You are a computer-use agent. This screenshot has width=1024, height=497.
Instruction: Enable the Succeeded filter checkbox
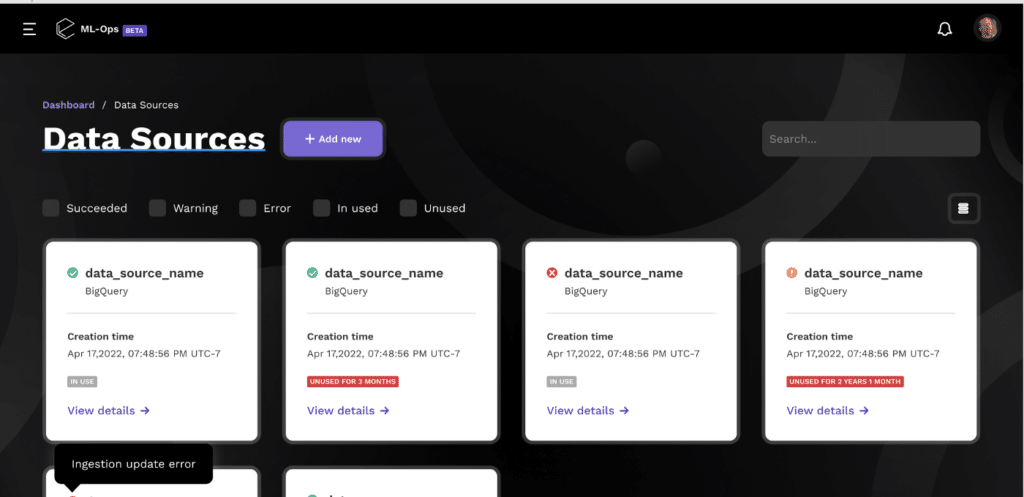click(x=51, y=208)
